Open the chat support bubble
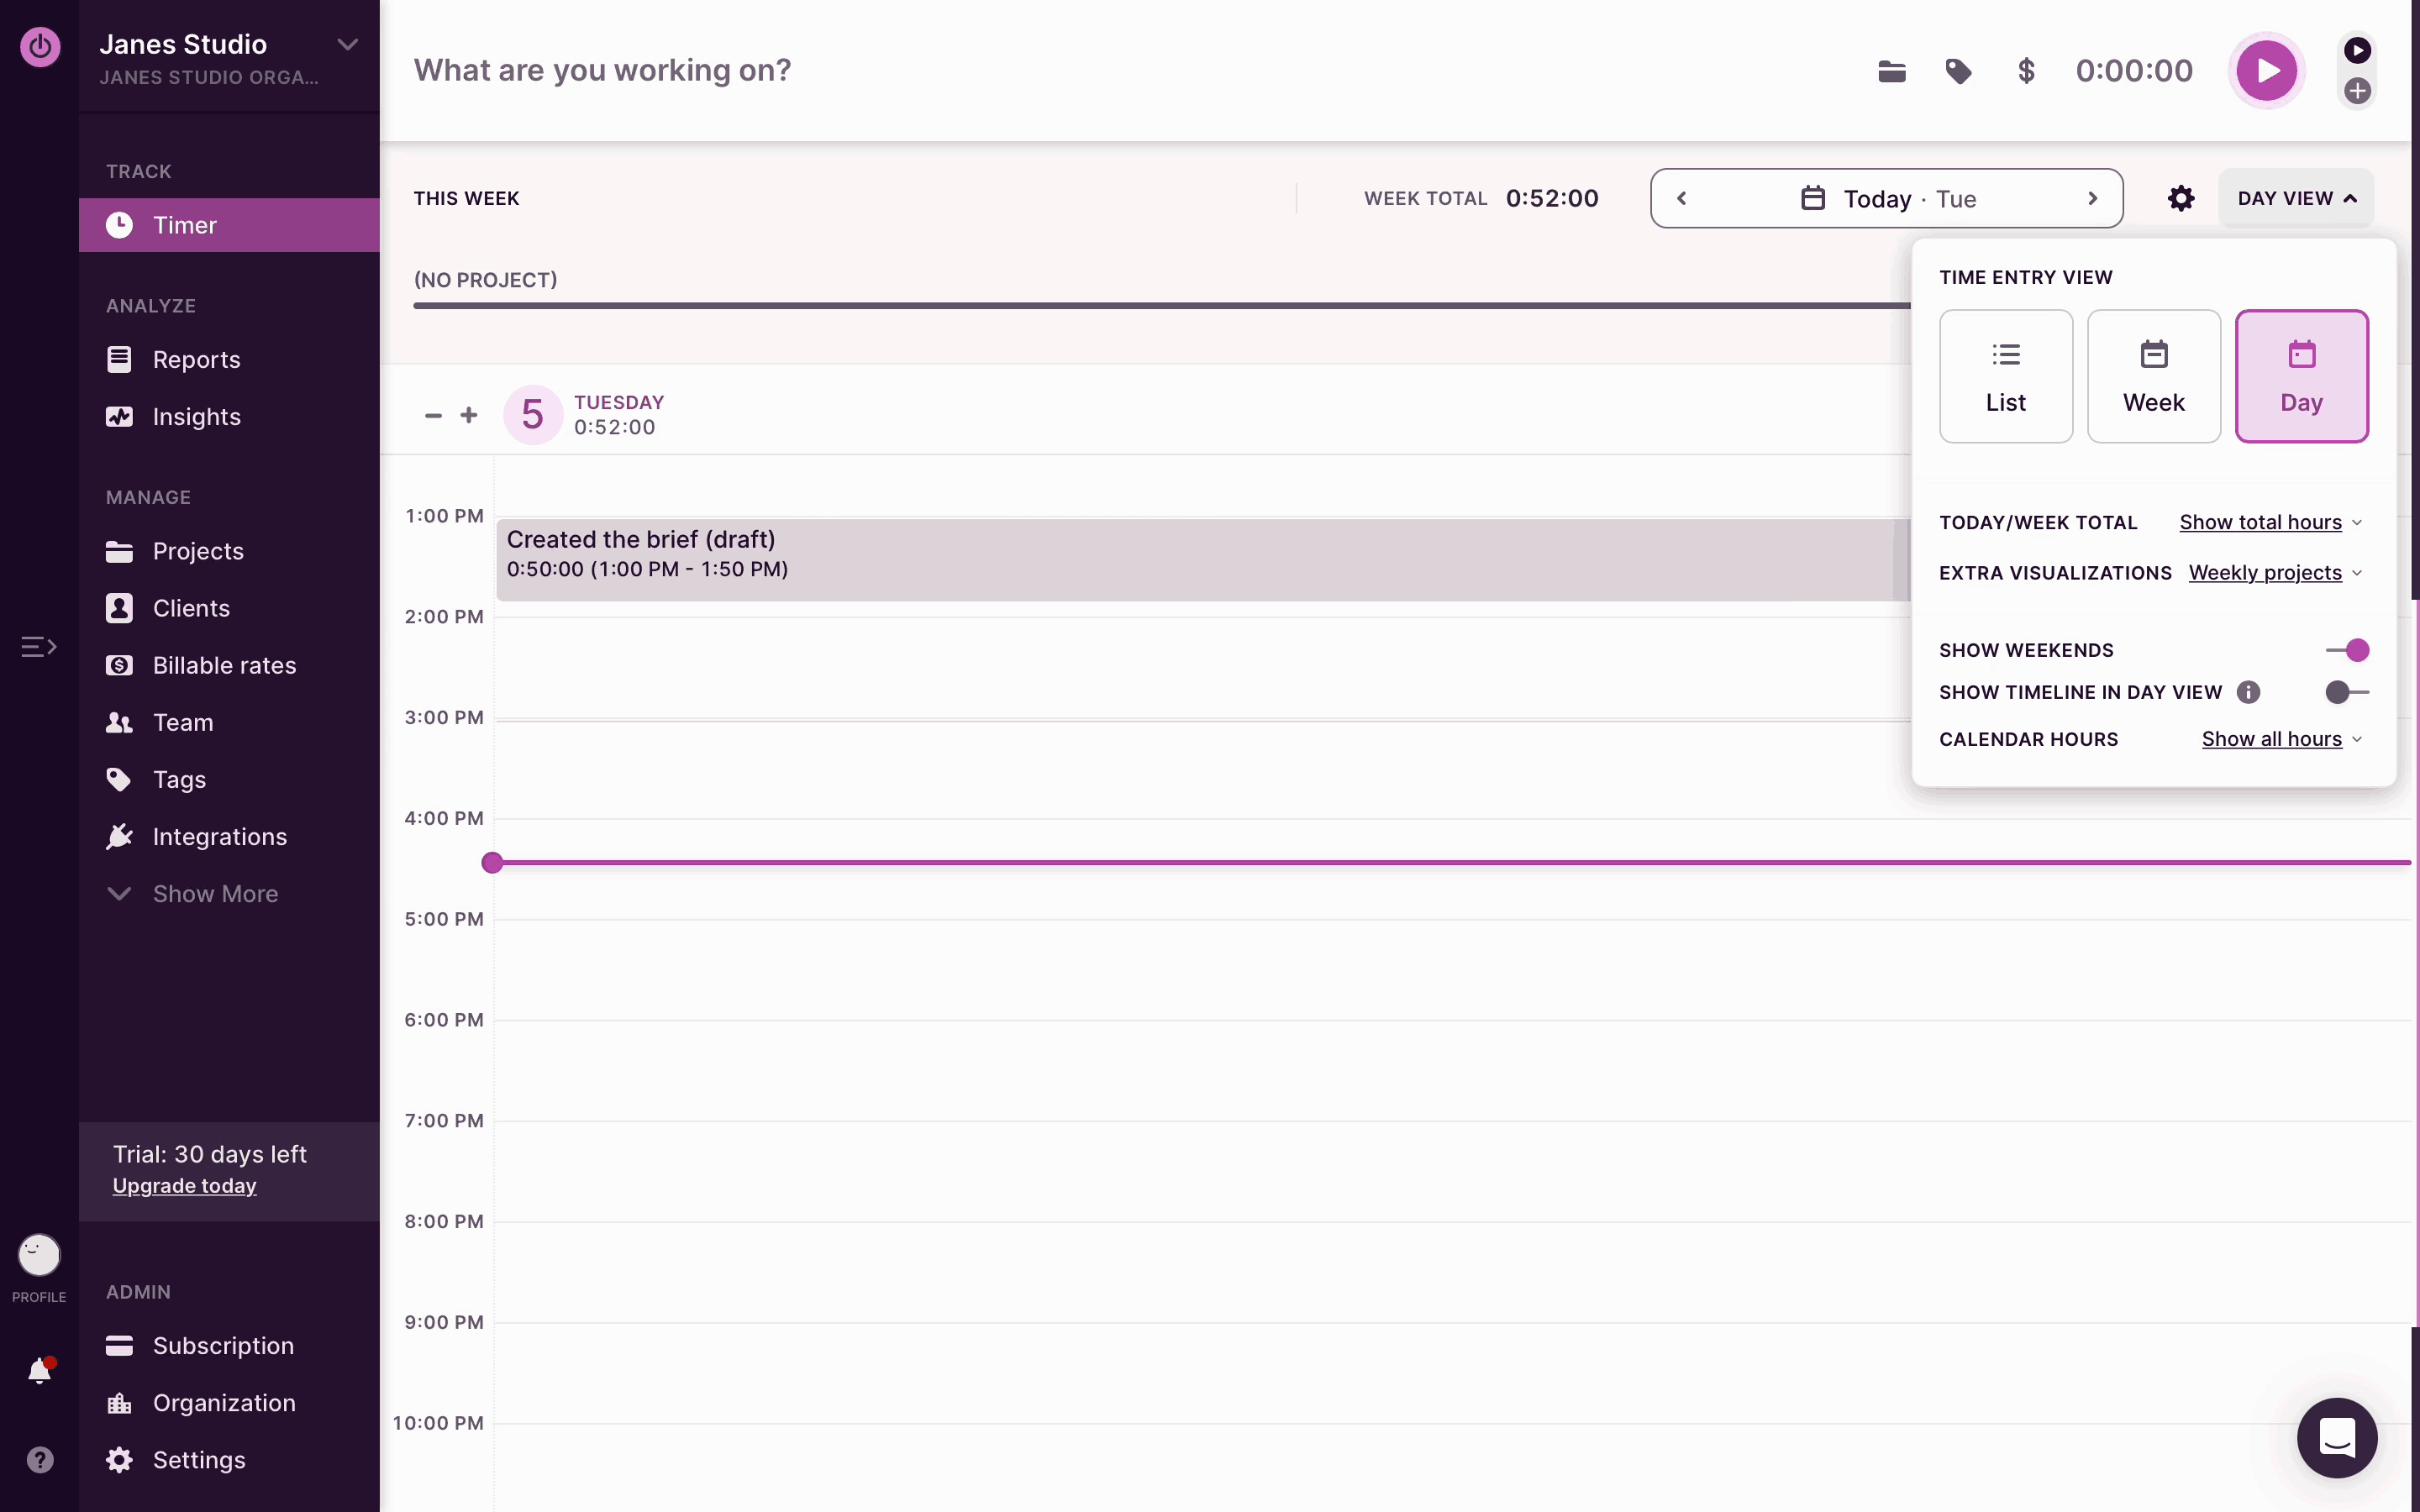 coord(2336,1437)
